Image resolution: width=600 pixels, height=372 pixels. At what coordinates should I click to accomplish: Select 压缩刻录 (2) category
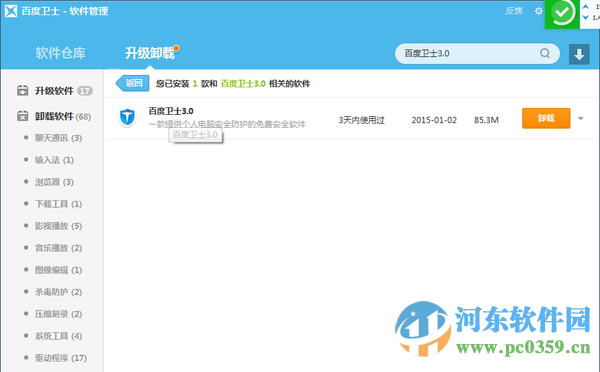(x=58, y=314)
